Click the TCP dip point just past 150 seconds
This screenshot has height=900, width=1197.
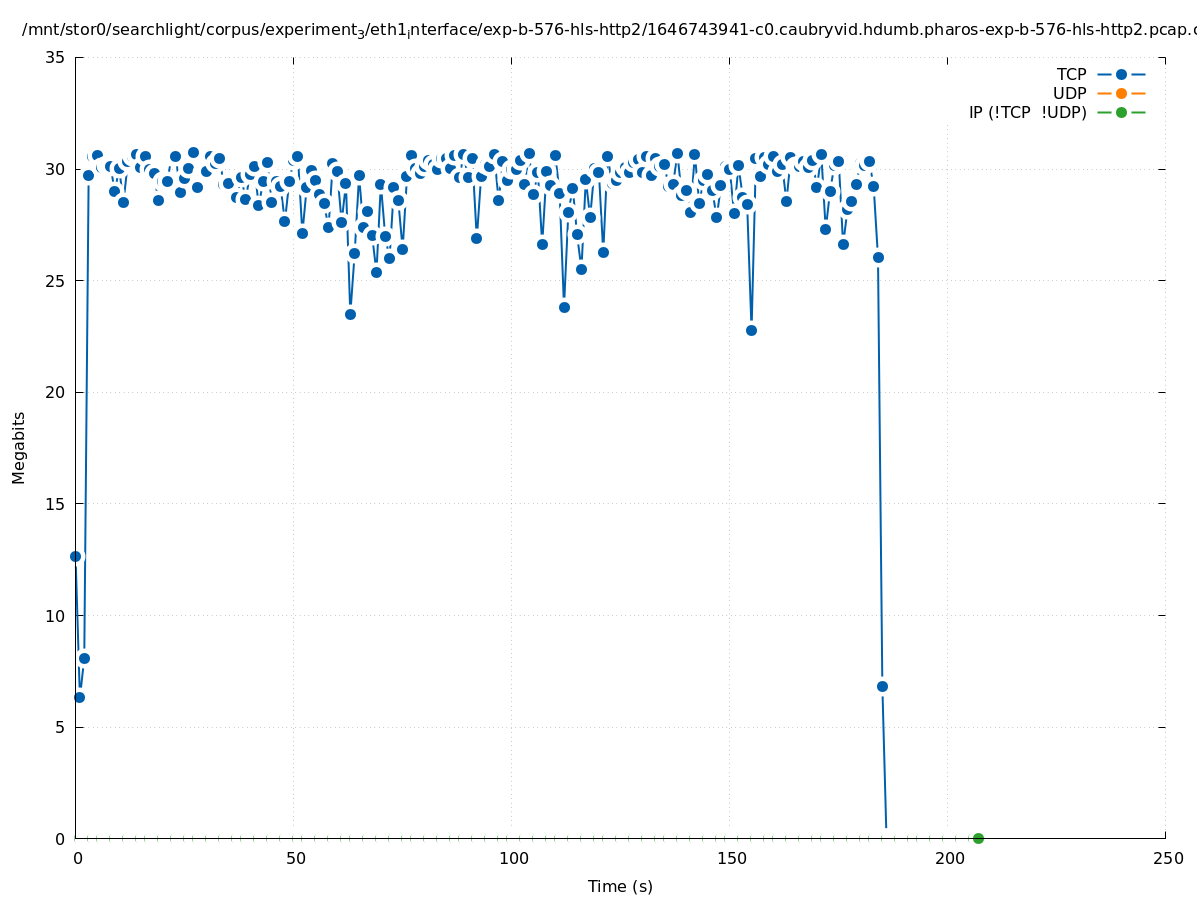click(751, 330)
